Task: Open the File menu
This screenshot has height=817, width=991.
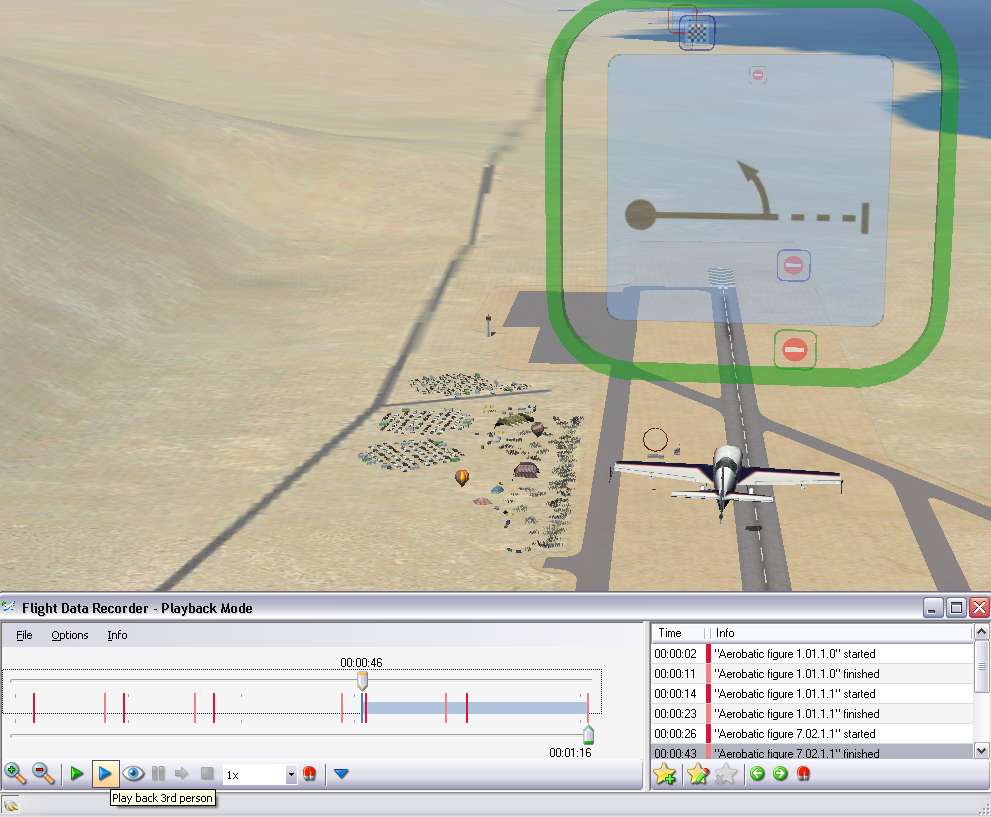Action: 24,635
